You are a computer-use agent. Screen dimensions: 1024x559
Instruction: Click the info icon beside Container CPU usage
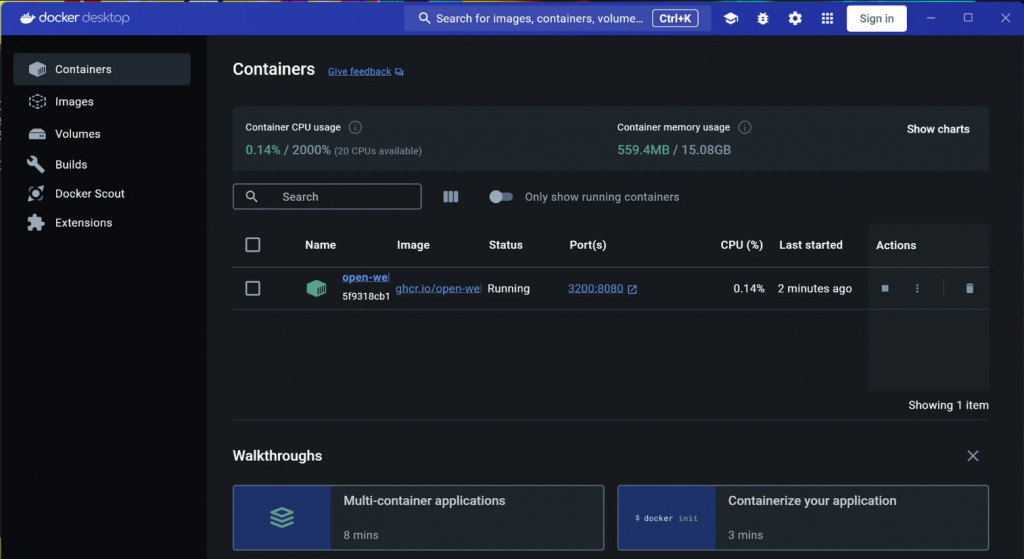355,127
